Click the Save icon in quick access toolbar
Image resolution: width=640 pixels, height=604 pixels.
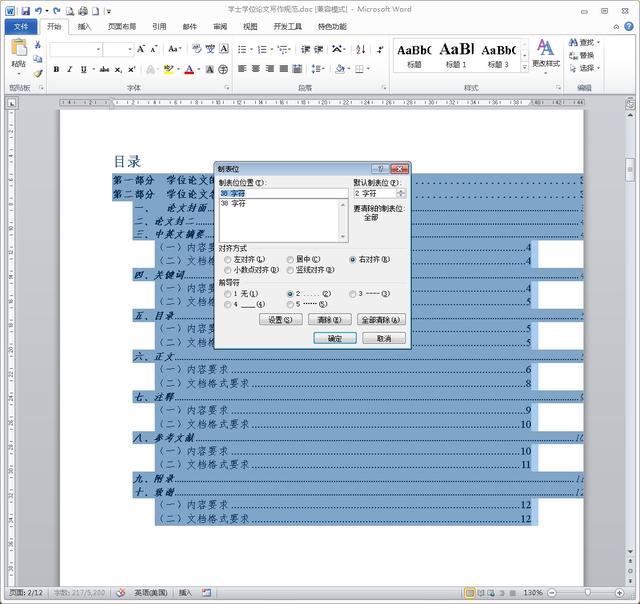click(25, 11)
